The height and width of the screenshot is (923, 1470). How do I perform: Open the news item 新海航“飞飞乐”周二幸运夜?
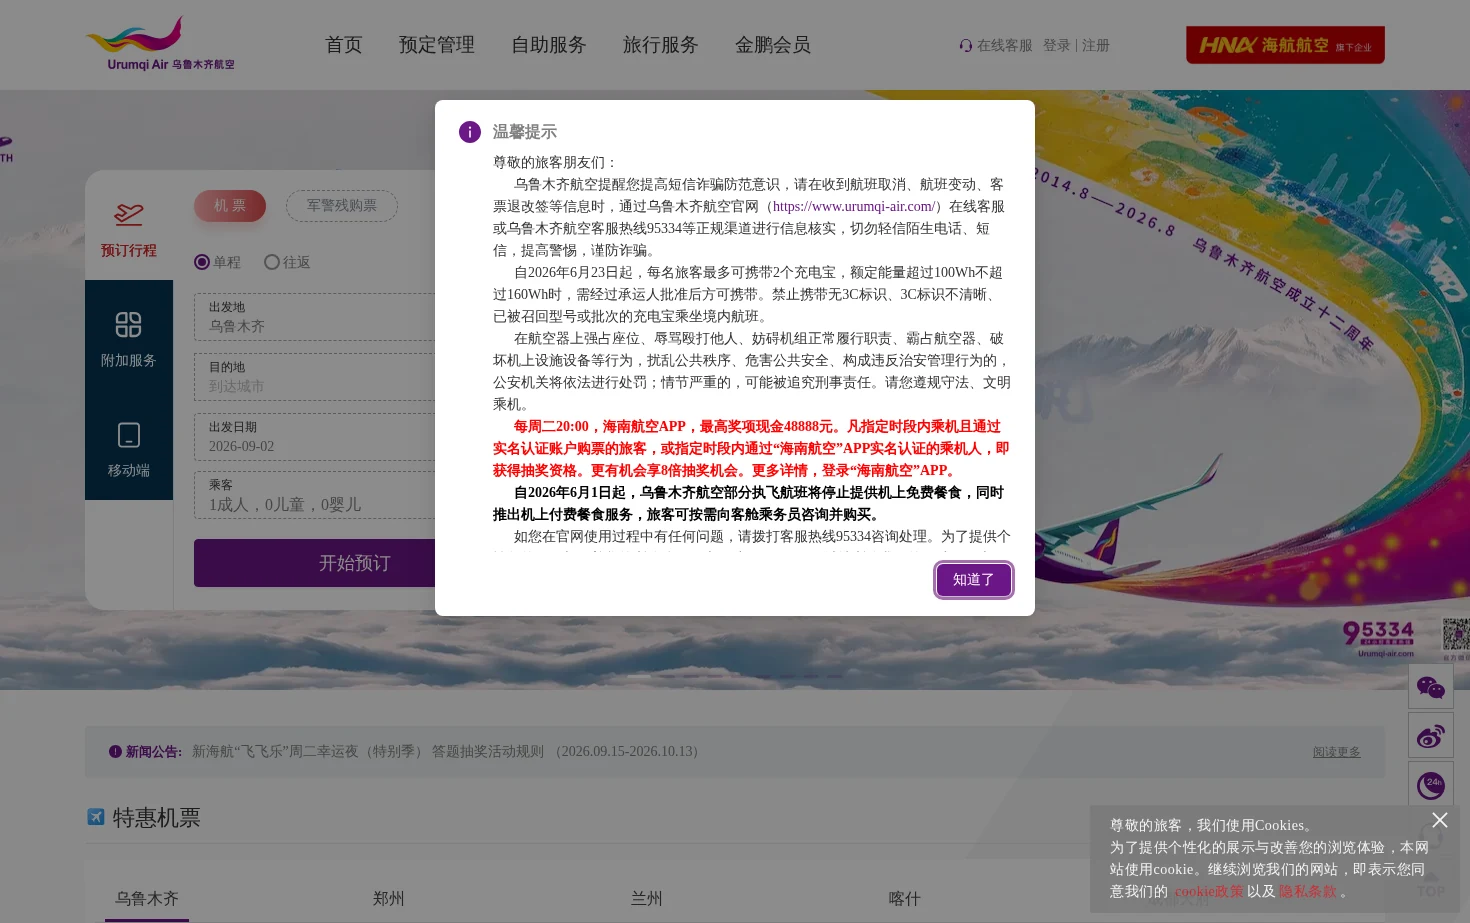pyautogui.click(x=445, y=752)
